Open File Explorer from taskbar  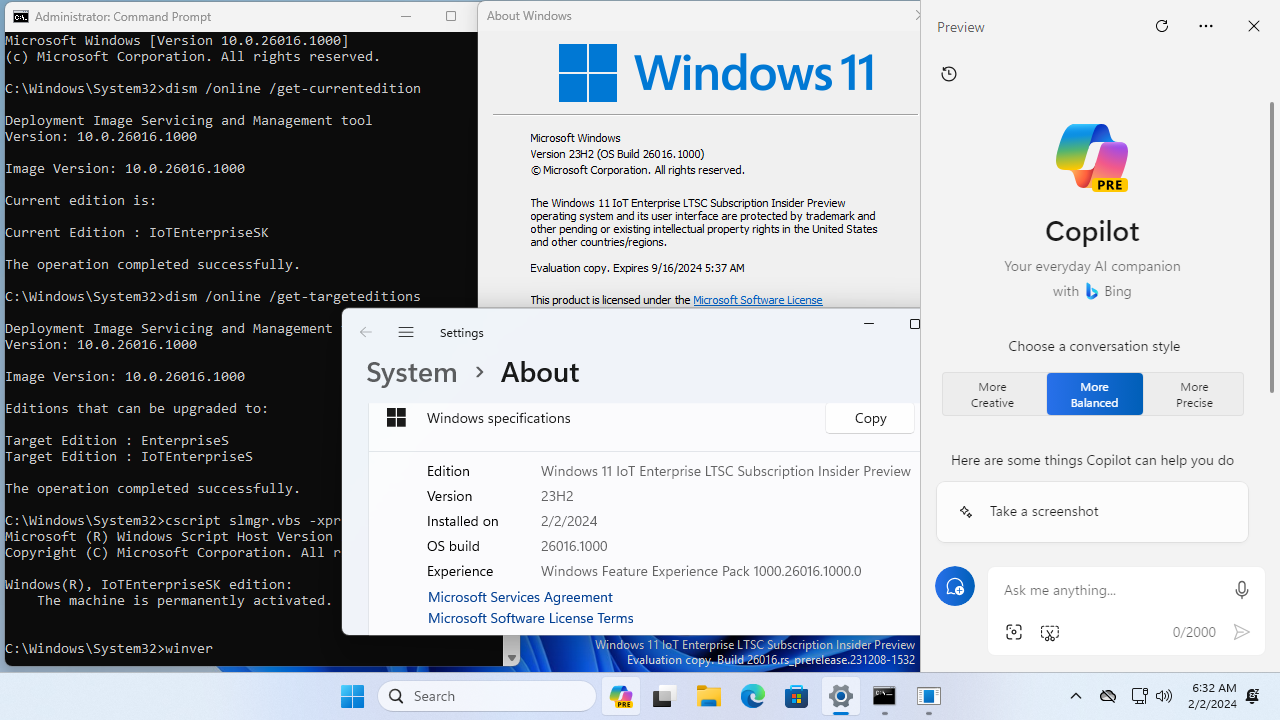[x=709, y=696]
